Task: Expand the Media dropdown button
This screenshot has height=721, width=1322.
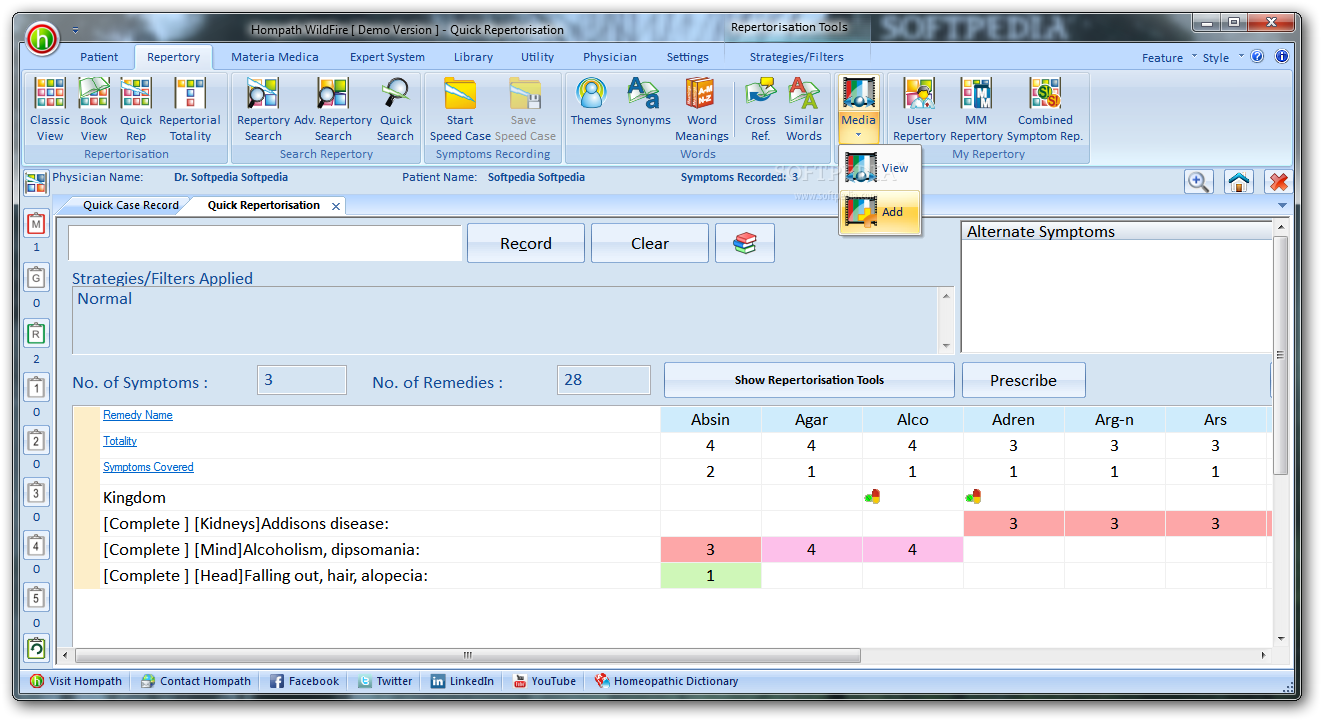Action: (858, 110)
